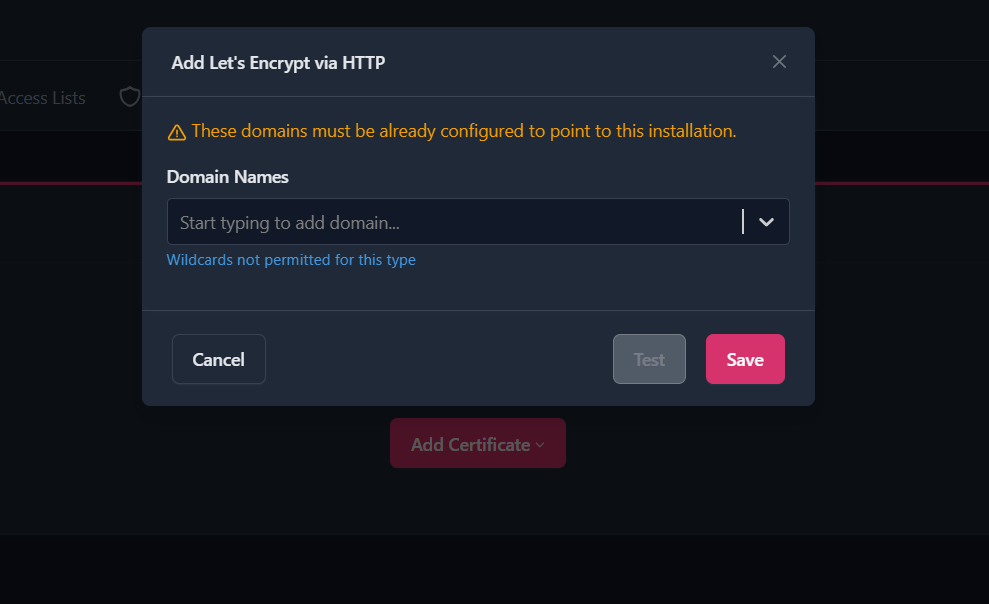Click the 'Wildcards not permitted' hint text

point(291,260)
